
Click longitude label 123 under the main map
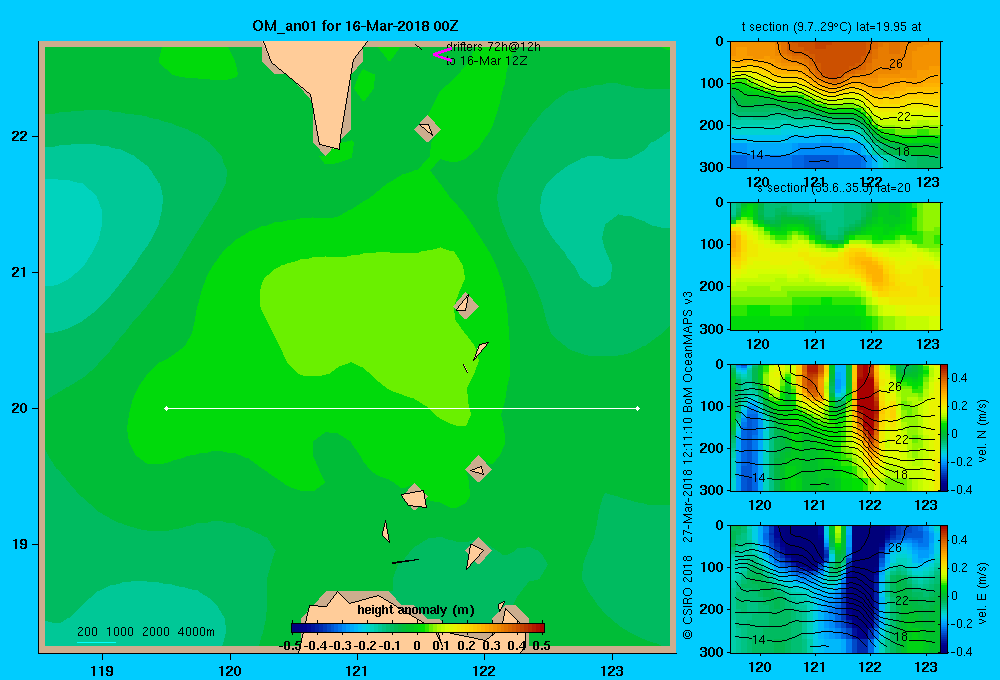point(612,670)
